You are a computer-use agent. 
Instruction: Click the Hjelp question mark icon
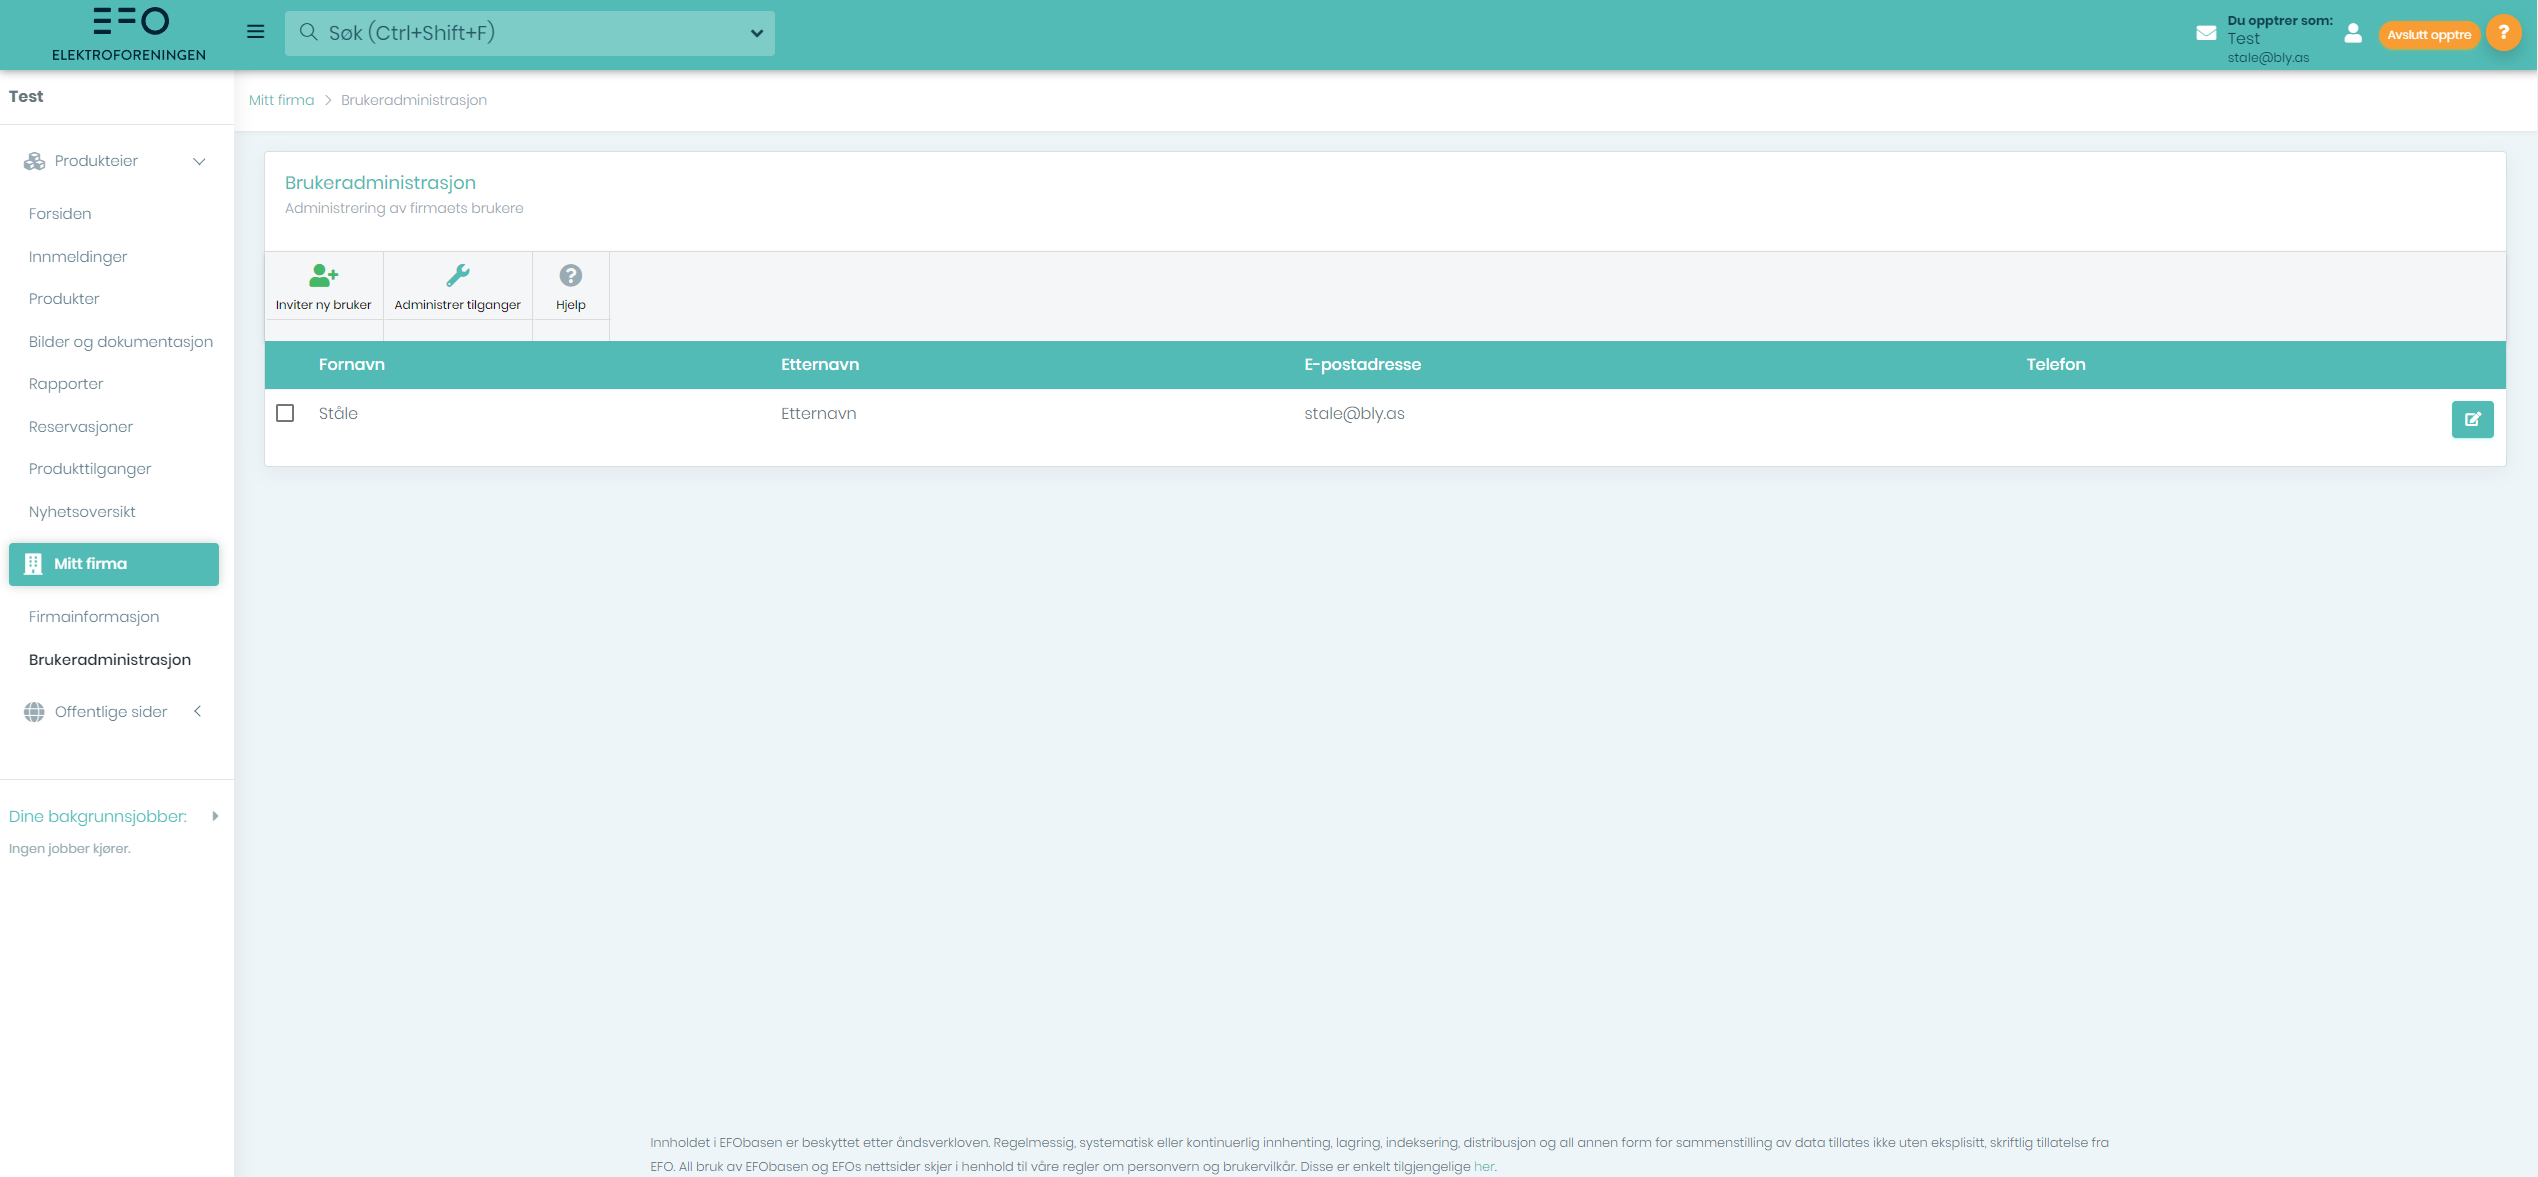[570, 276]
